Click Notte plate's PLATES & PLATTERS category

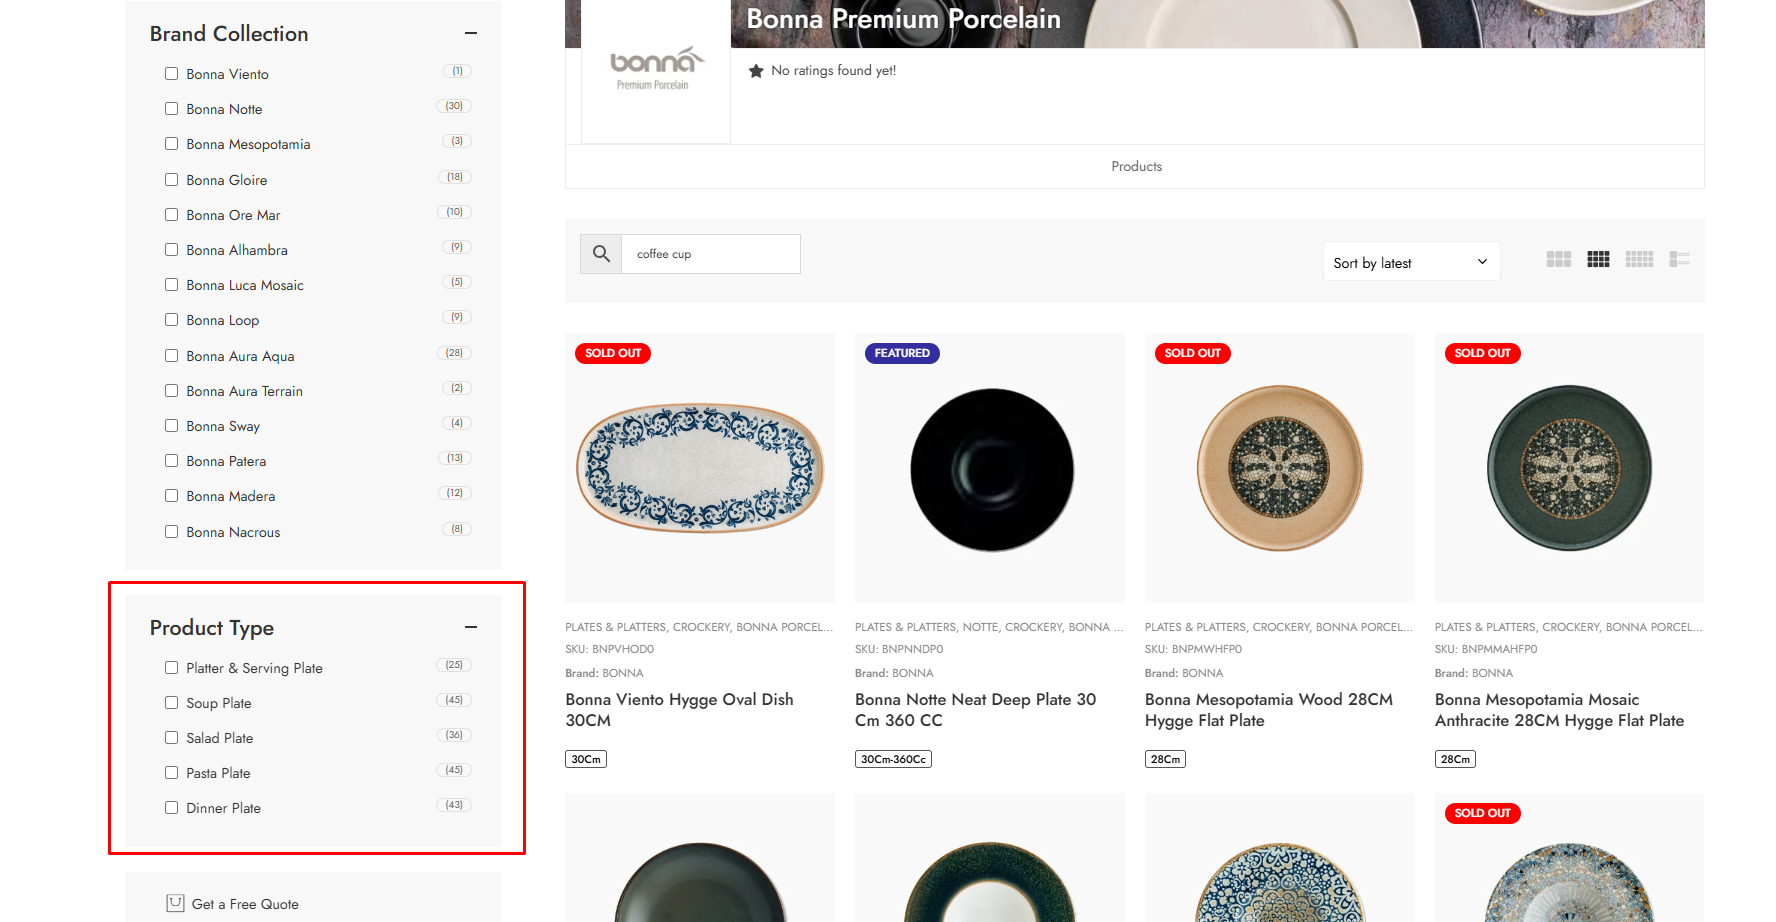(905, 627)
